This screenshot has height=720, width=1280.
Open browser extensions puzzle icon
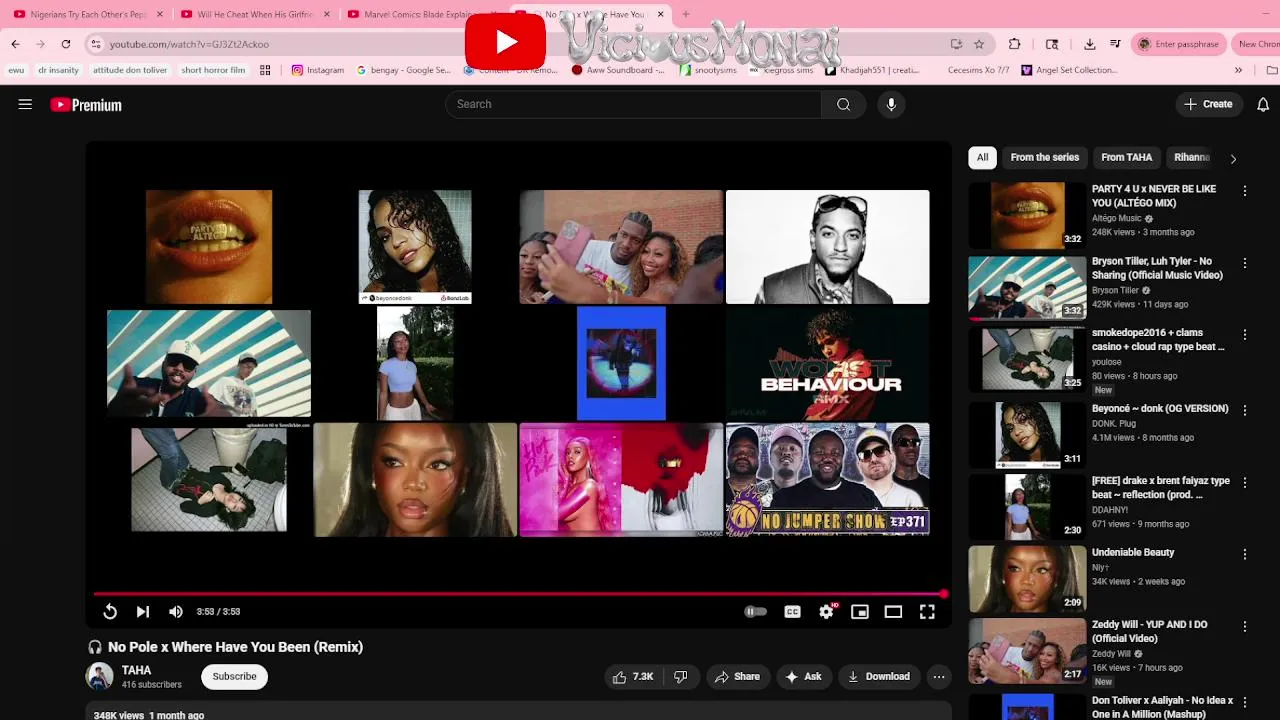(x=1014, y=44)
